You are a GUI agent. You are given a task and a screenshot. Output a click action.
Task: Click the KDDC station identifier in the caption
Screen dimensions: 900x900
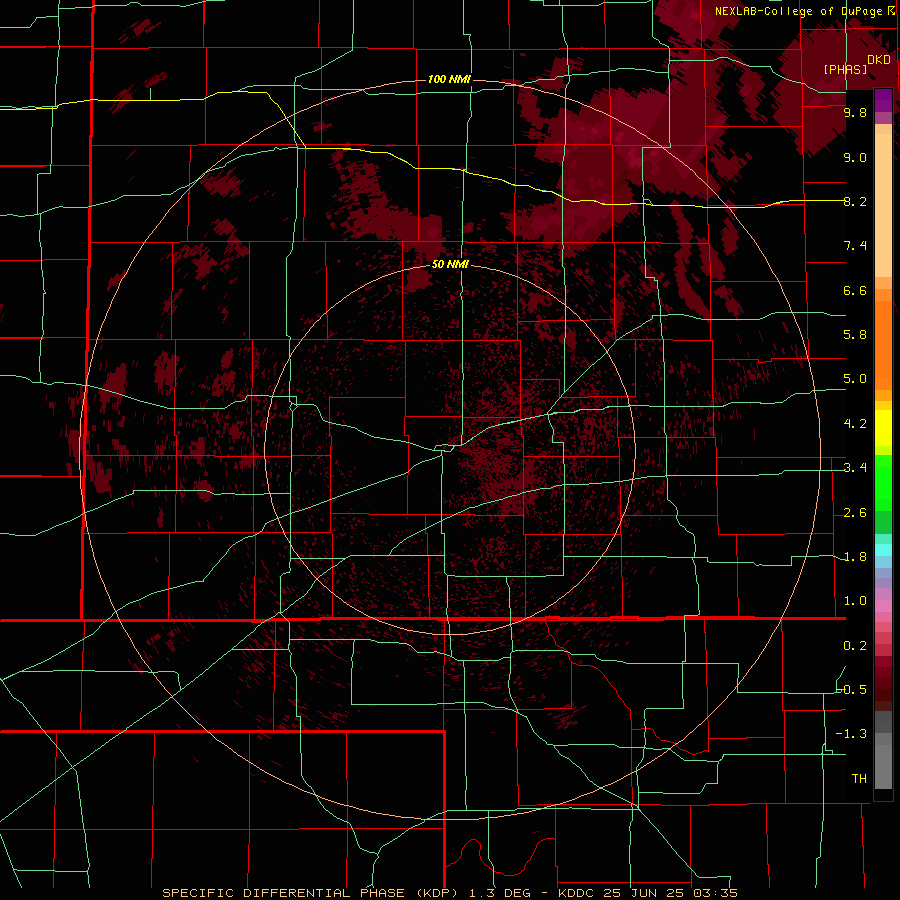[577, 893]
